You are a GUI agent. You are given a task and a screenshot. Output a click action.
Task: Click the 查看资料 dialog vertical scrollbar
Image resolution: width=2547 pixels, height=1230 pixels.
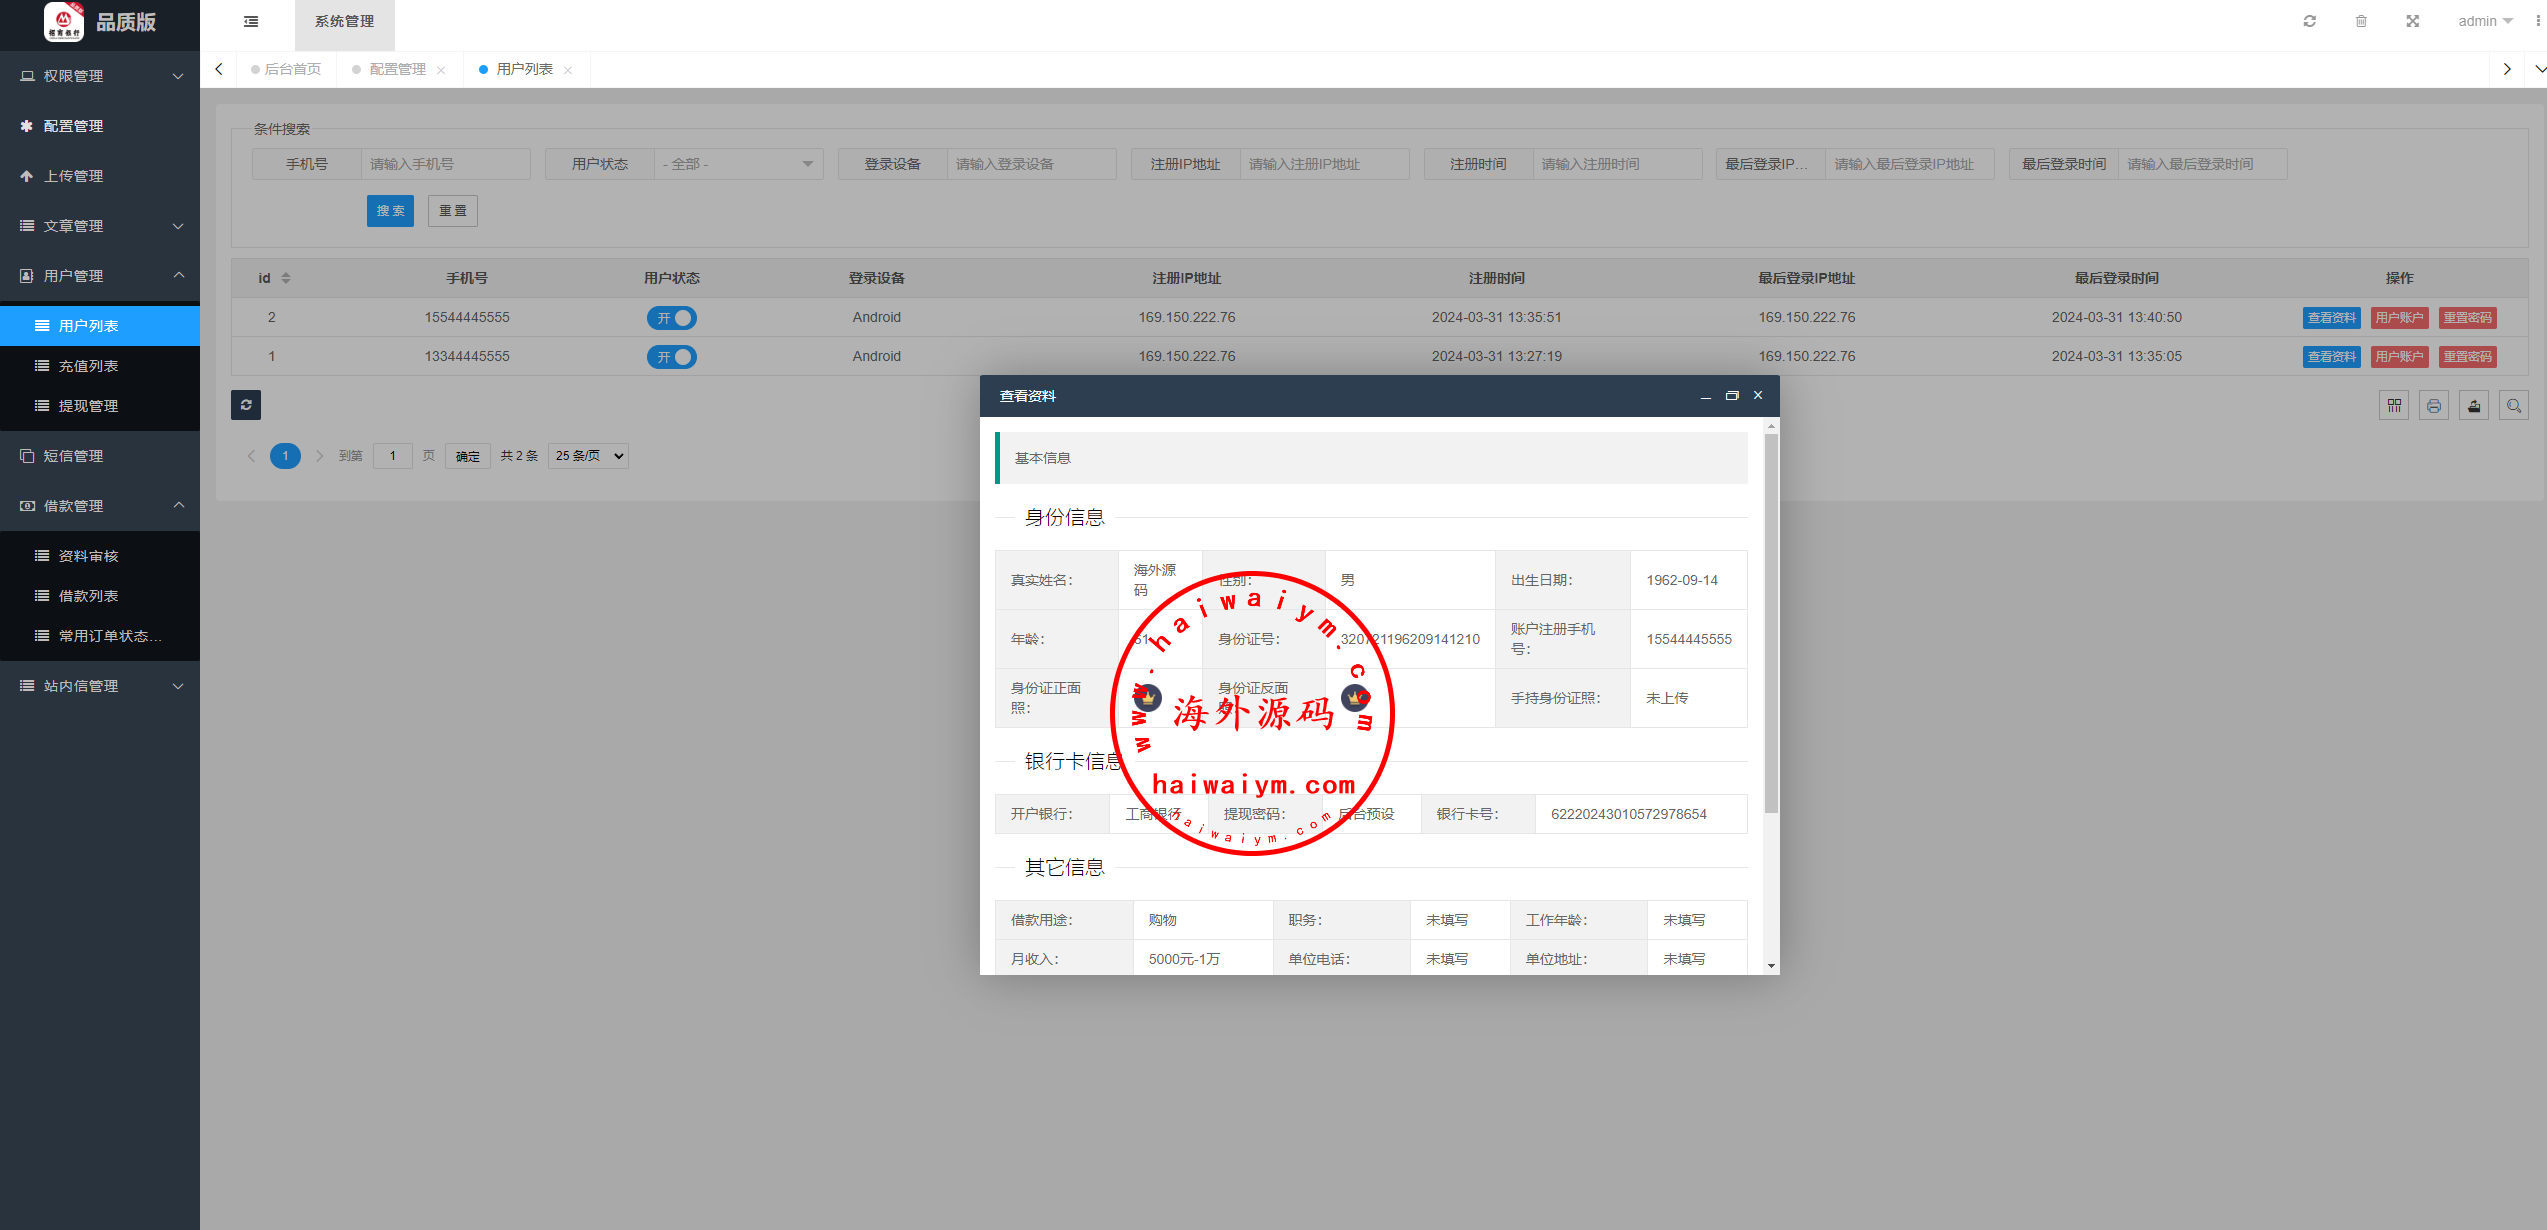[x=1771, y=620]
